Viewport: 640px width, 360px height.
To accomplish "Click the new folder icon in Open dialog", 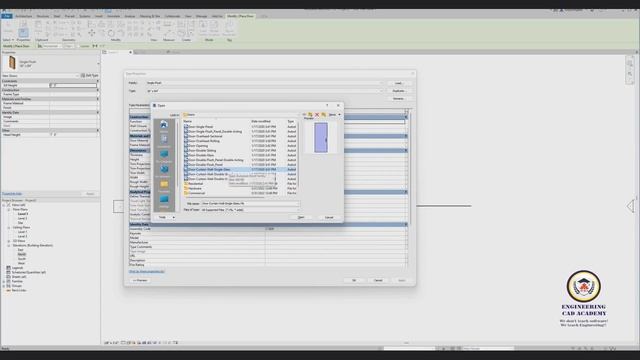I will click(324, 115).
